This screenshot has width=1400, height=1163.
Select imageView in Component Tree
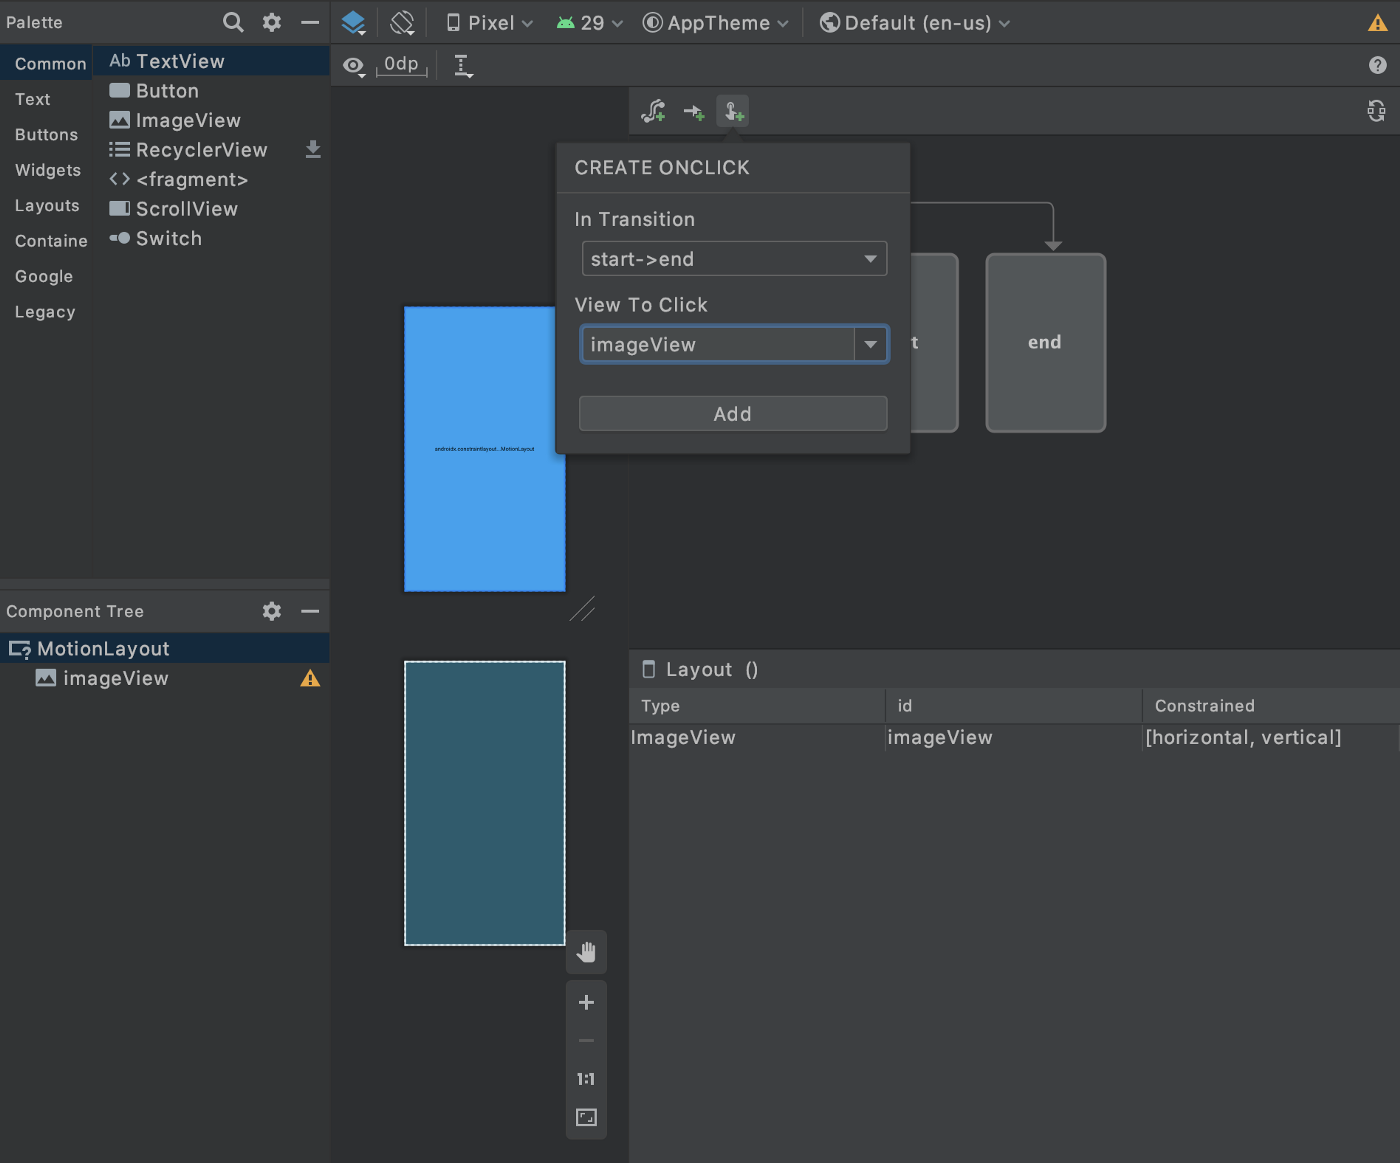[115, 679]
